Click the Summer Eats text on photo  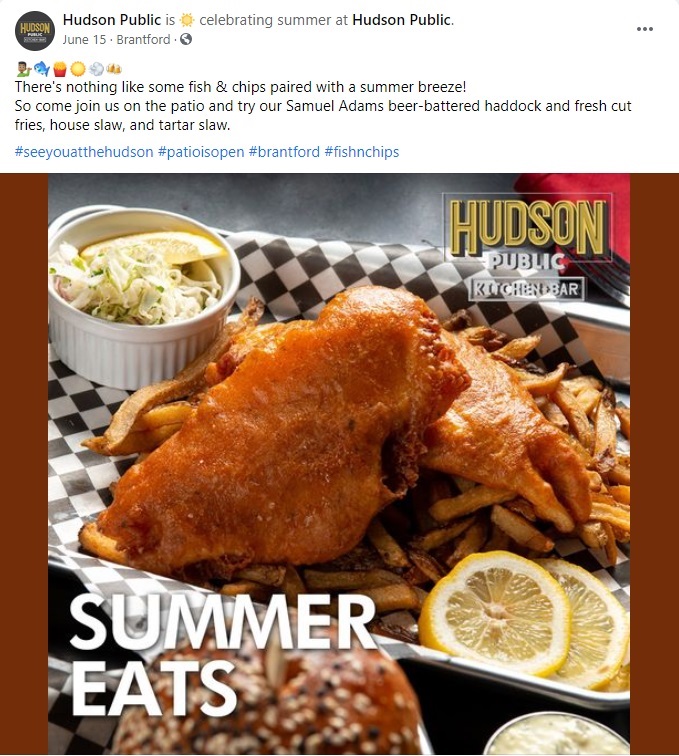coord(222,654)
